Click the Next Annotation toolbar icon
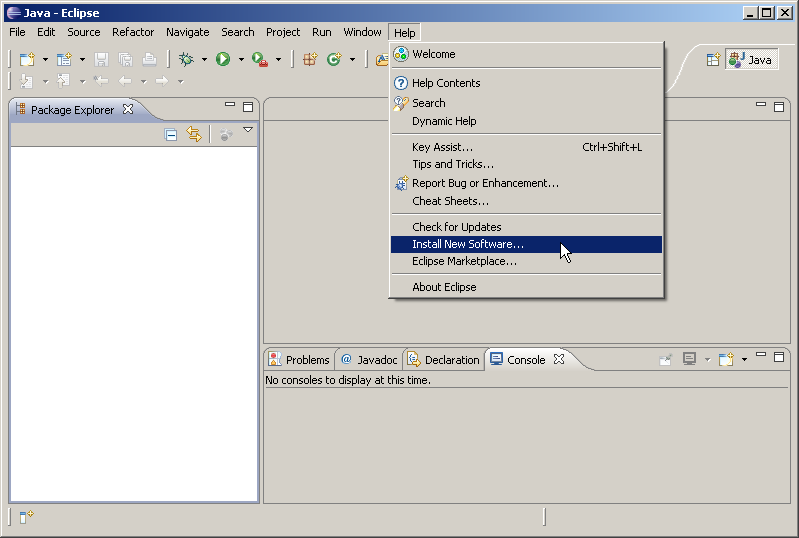The height and width of the screenshot is (538, 799). [x=26, y=81]
